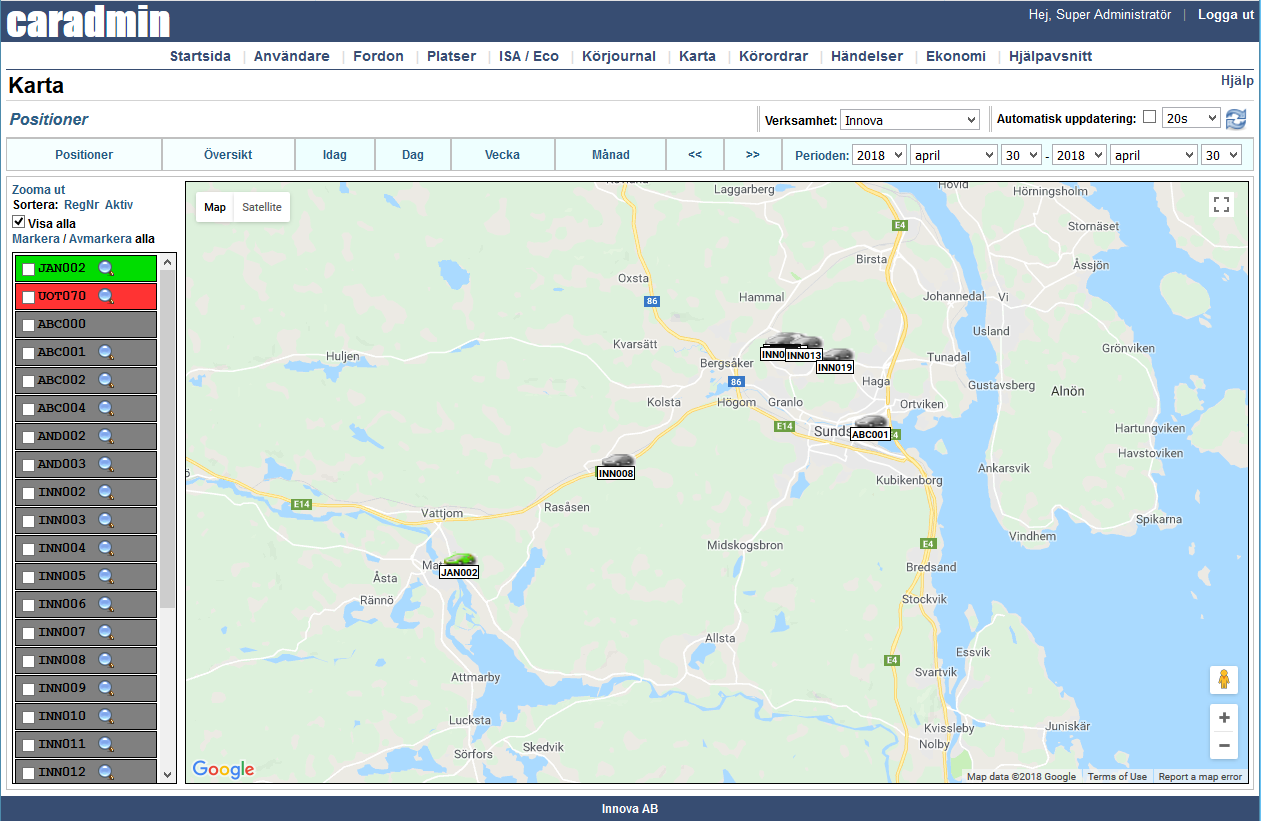Open the Verksamhet dropdown showing Innova
1261x821 pixels.
(x=910, y=120)
